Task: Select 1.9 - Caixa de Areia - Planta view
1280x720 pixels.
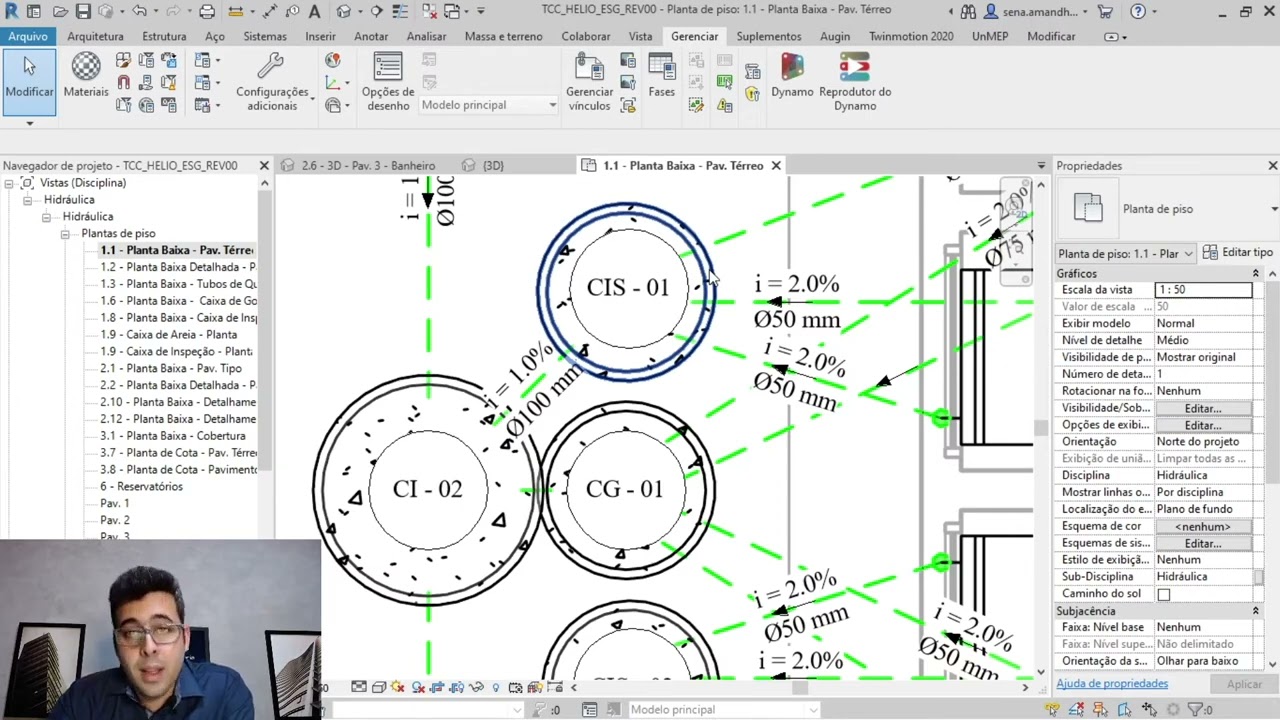Action: pos(168,335)
